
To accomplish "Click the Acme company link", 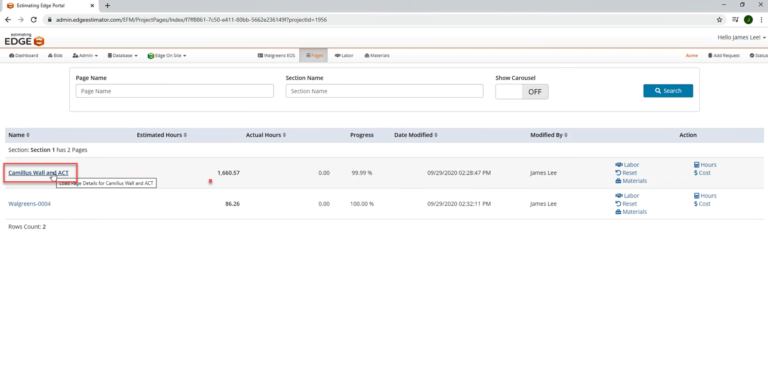I will 692,56.
